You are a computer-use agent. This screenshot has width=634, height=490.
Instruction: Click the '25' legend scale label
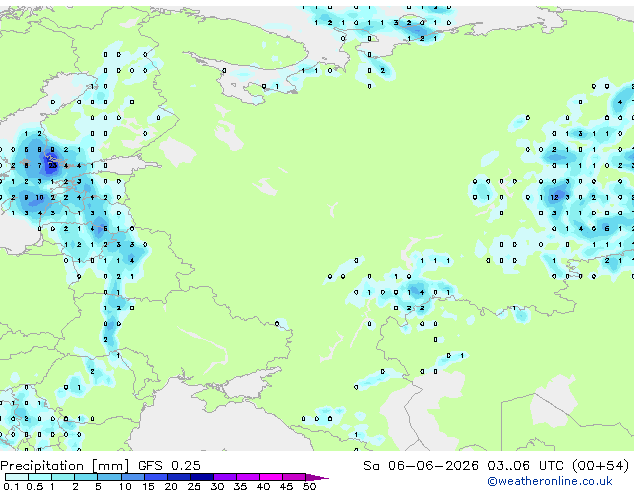(x=194, y=486)
